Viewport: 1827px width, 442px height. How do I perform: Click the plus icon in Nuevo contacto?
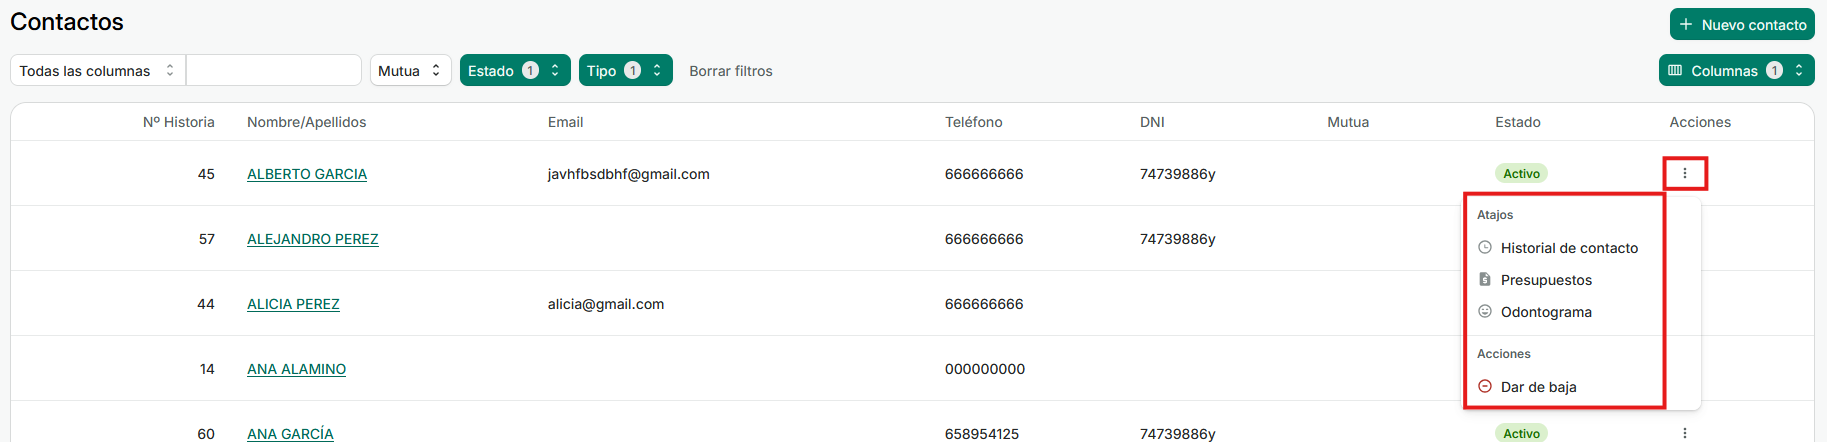[x=1686, y=24]
